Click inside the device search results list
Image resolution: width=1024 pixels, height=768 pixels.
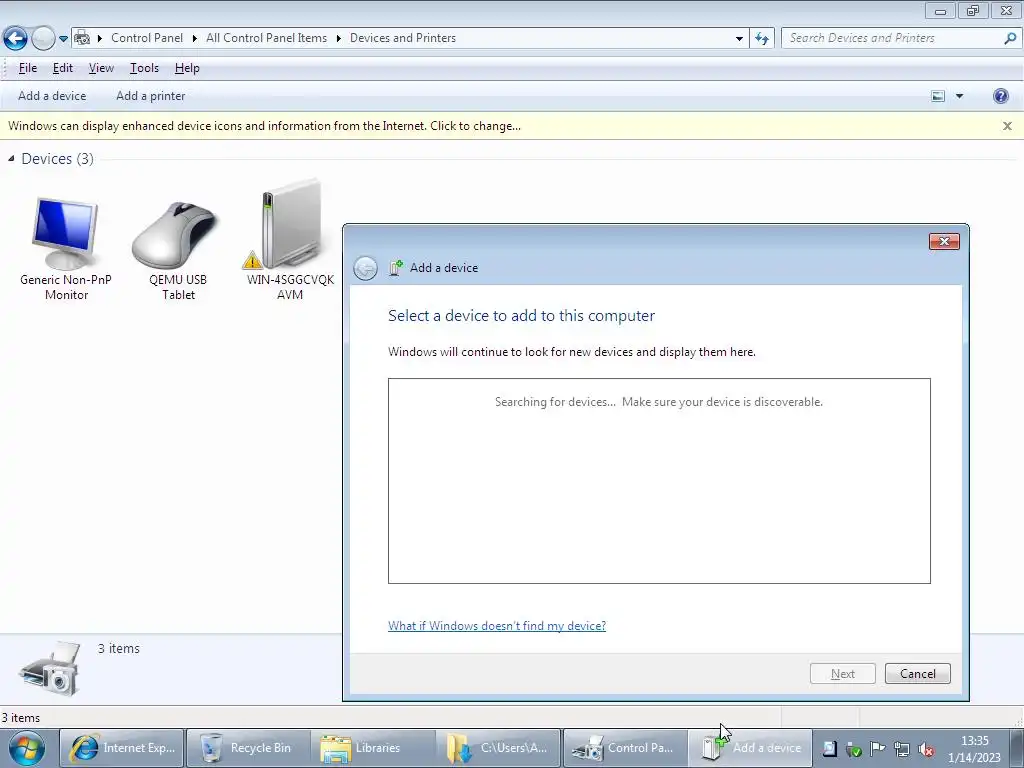(x=659, y=481)
